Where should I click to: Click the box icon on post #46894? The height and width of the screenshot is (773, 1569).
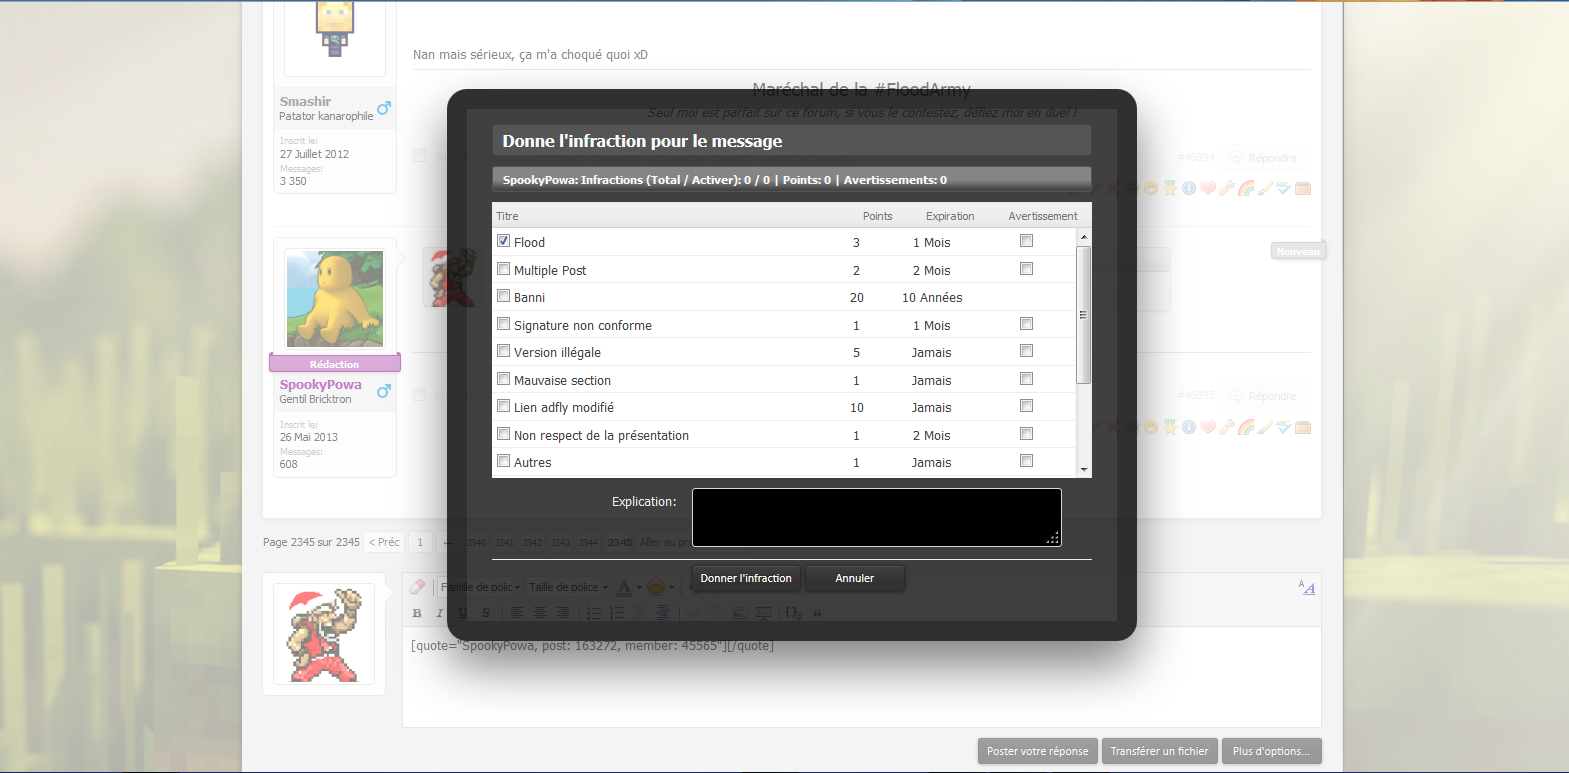pyautogui.click(x=1303, y=188)
